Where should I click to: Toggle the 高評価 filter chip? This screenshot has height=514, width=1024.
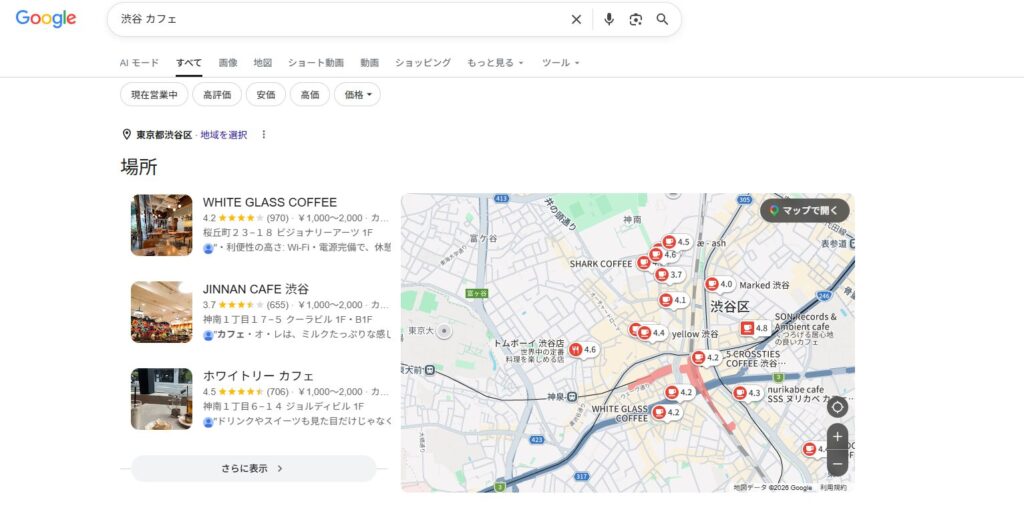tap(217, 95)
